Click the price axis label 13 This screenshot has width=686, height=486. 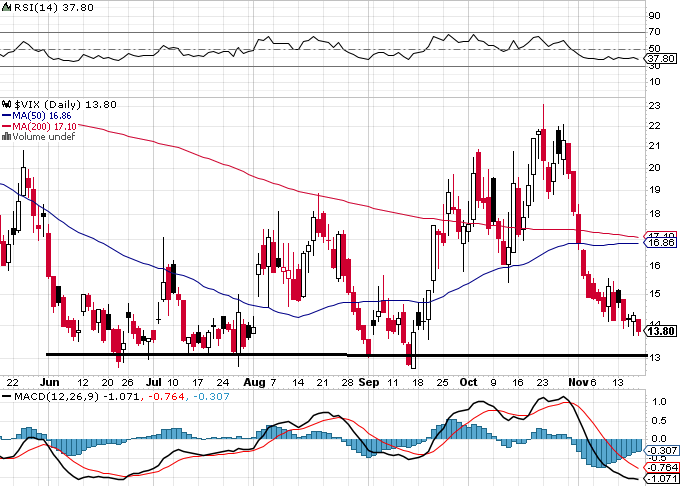coord(655,357)
